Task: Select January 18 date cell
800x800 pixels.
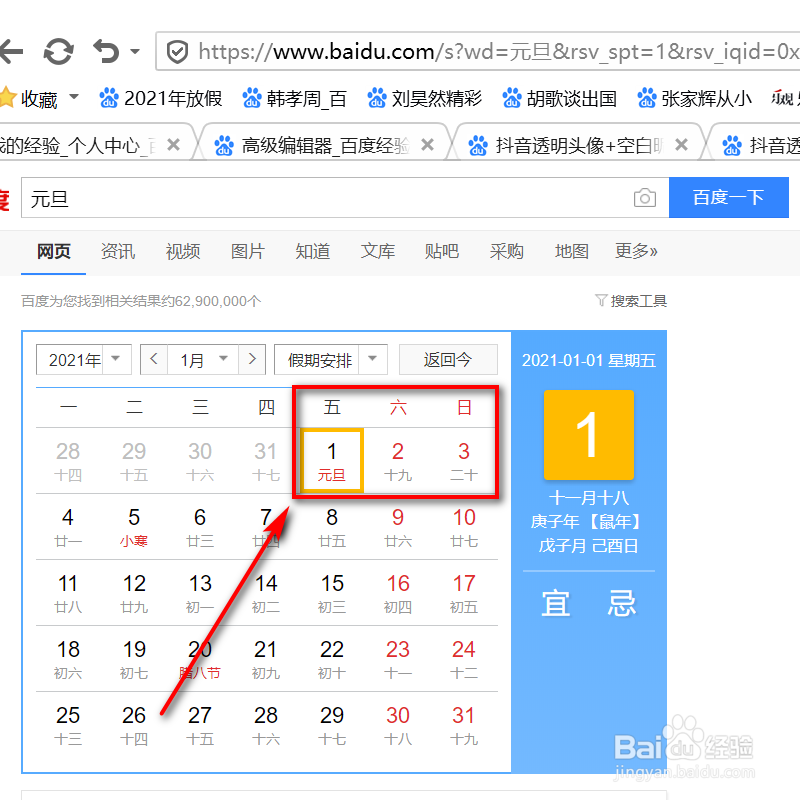Action: click(68, 659)
